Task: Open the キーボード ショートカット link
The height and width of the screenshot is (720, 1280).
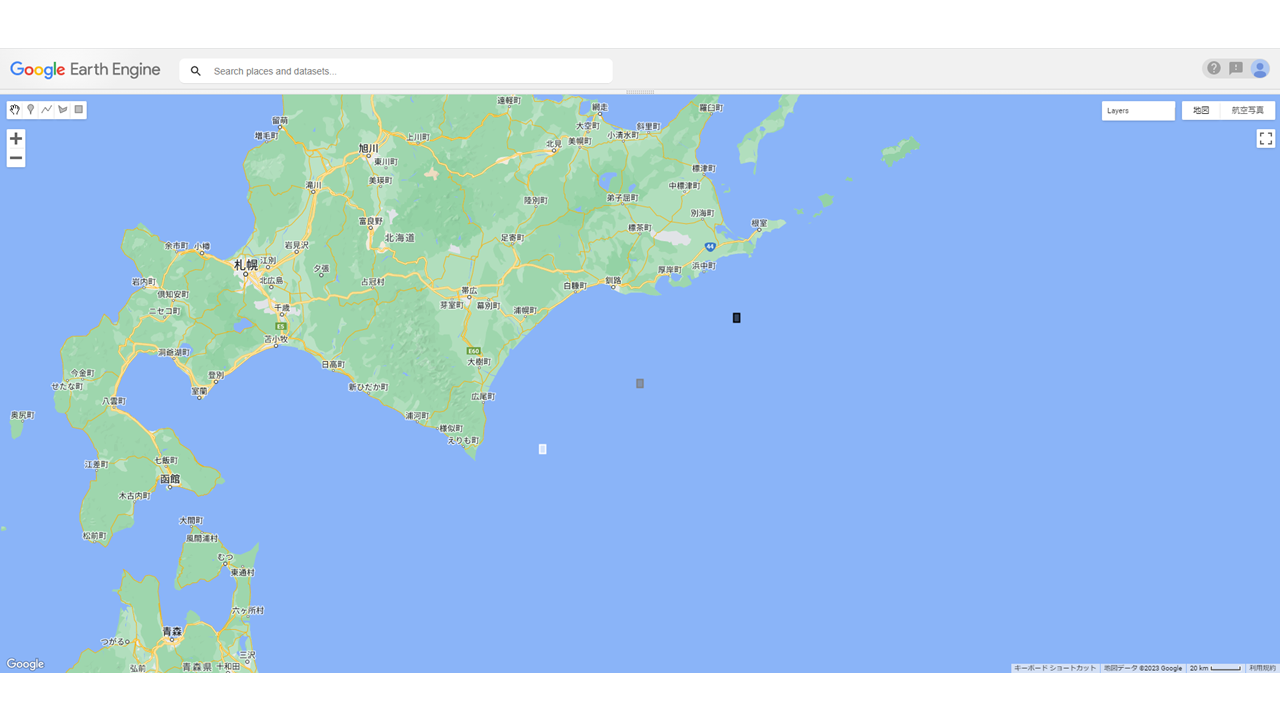Action: pyautogui.click(x=1054, y=668)
